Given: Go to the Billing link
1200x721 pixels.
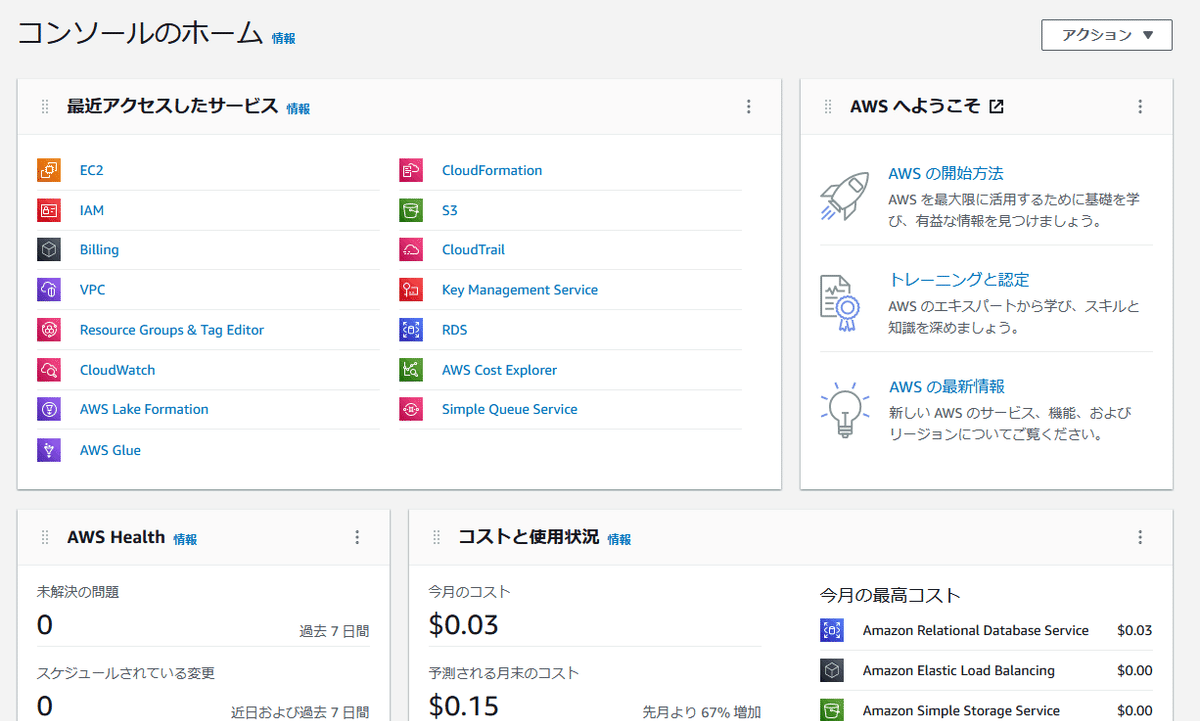Looking at the screenshot, I should 99,250.
